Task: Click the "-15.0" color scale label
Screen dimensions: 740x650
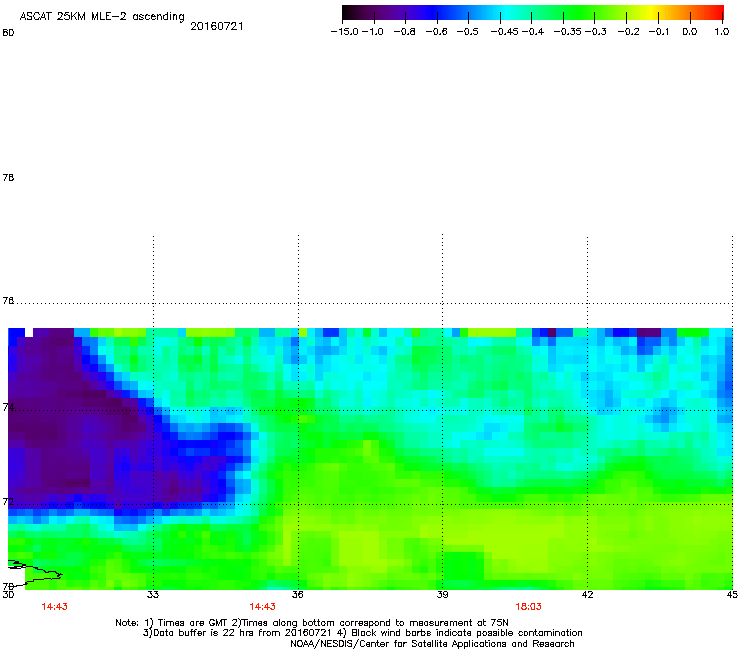Action: 345,32
